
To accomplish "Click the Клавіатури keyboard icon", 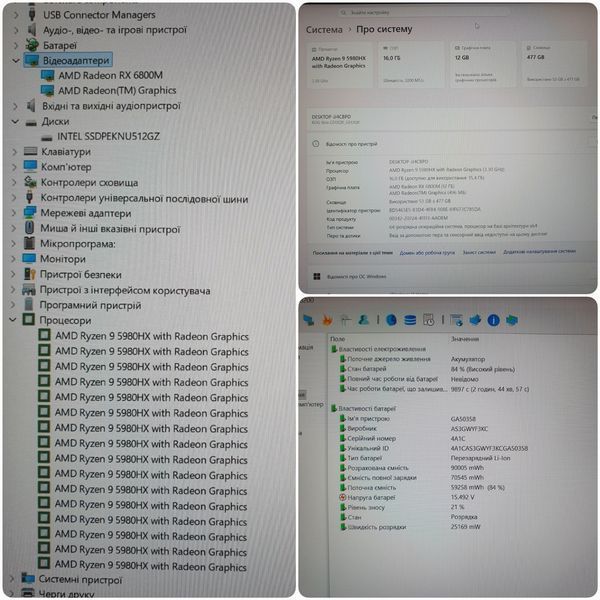I will click(x=31, y=152).
